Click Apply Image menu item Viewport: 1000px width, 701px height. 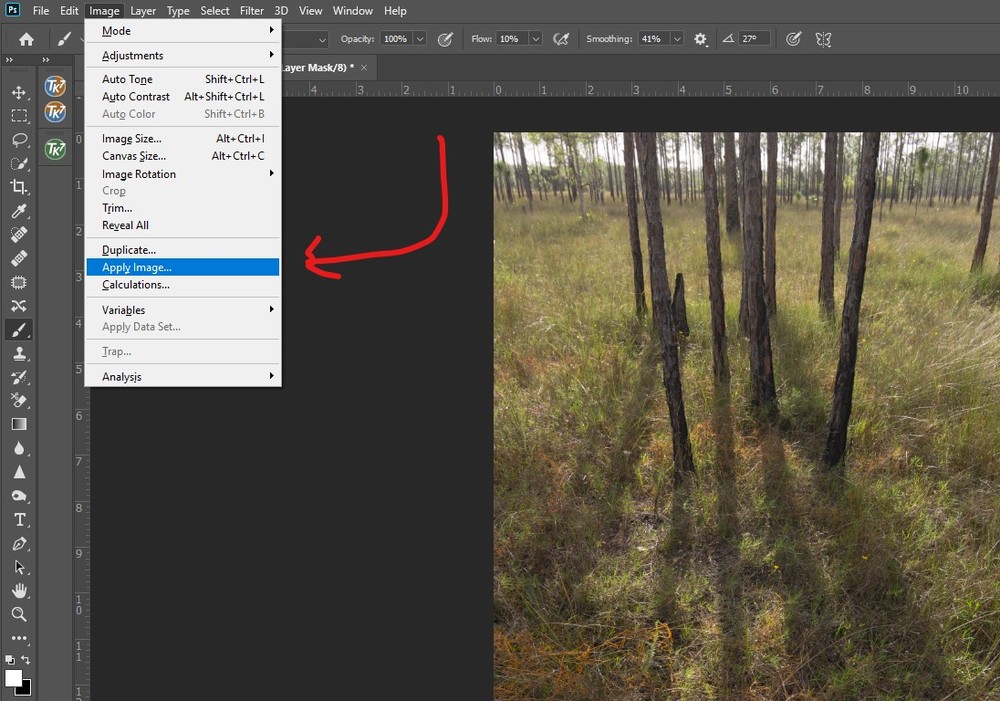[x=137, y=267]
